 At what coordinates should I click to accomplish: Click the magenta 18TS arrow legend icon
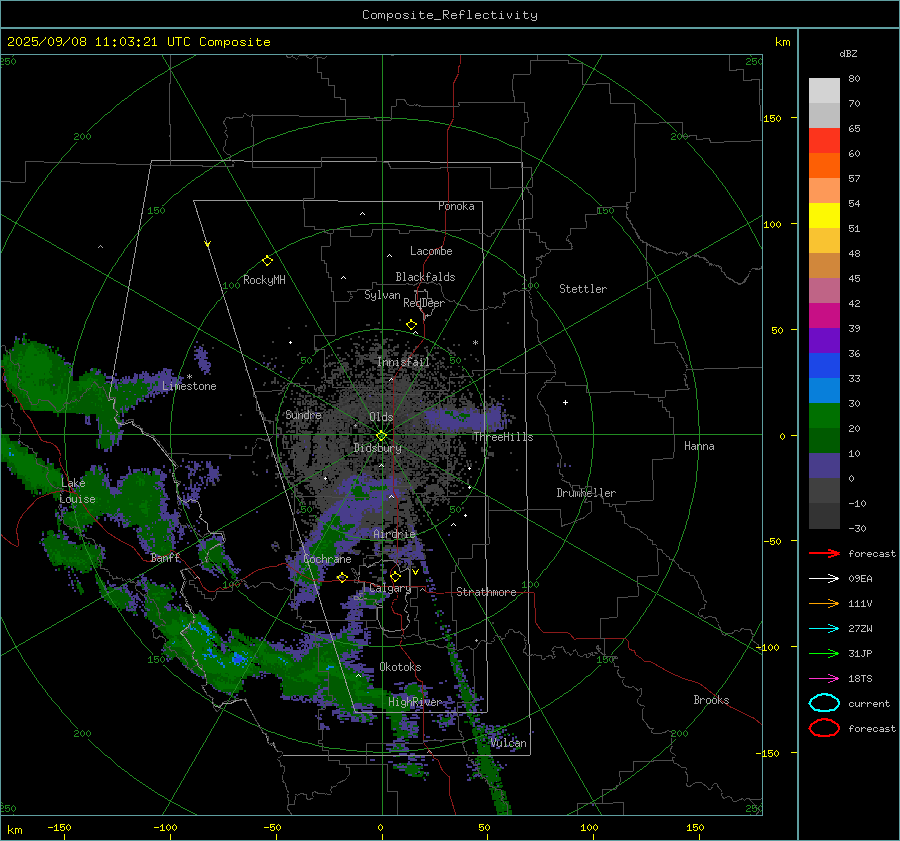click(824, 679)
